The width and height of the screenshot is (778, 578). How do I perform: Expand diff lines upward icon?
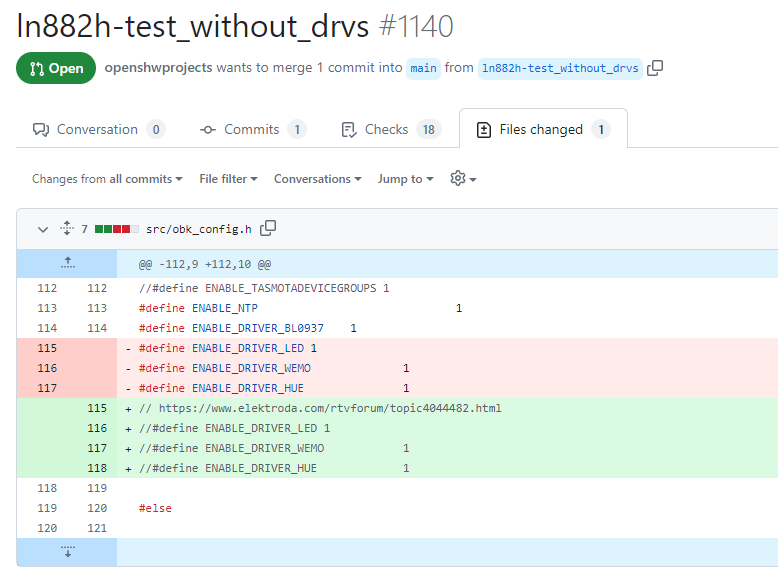(x=67, y=263)
